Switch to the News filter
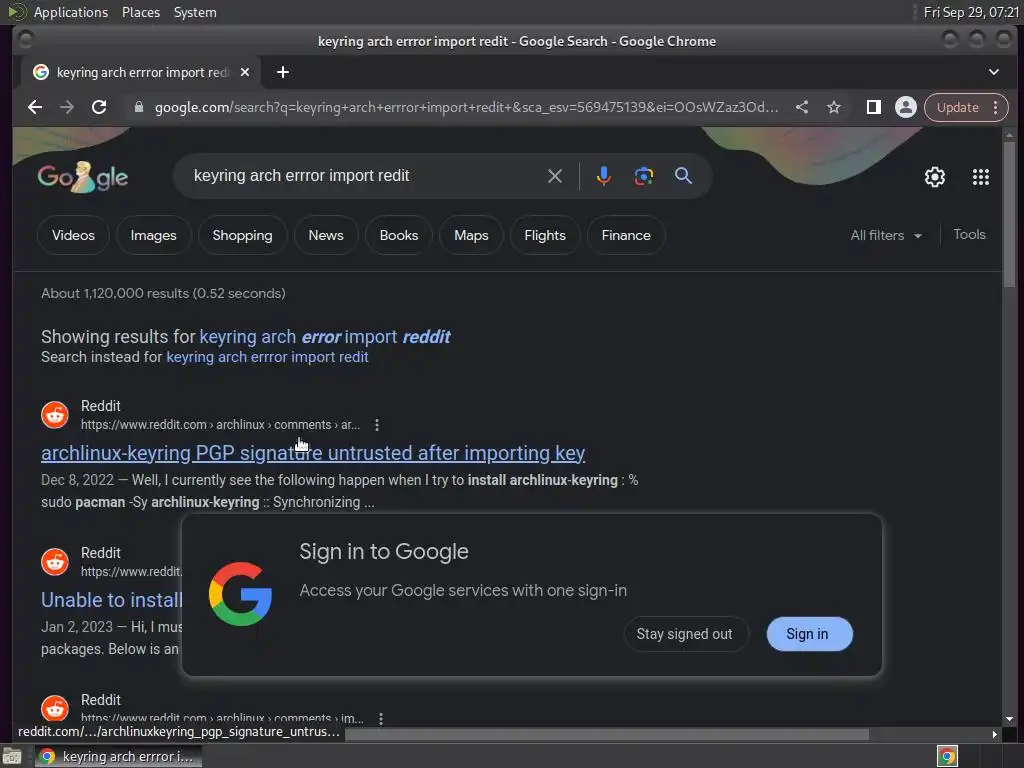The image size is (1024, 768). pyautogui.click(x=326, y=235)
